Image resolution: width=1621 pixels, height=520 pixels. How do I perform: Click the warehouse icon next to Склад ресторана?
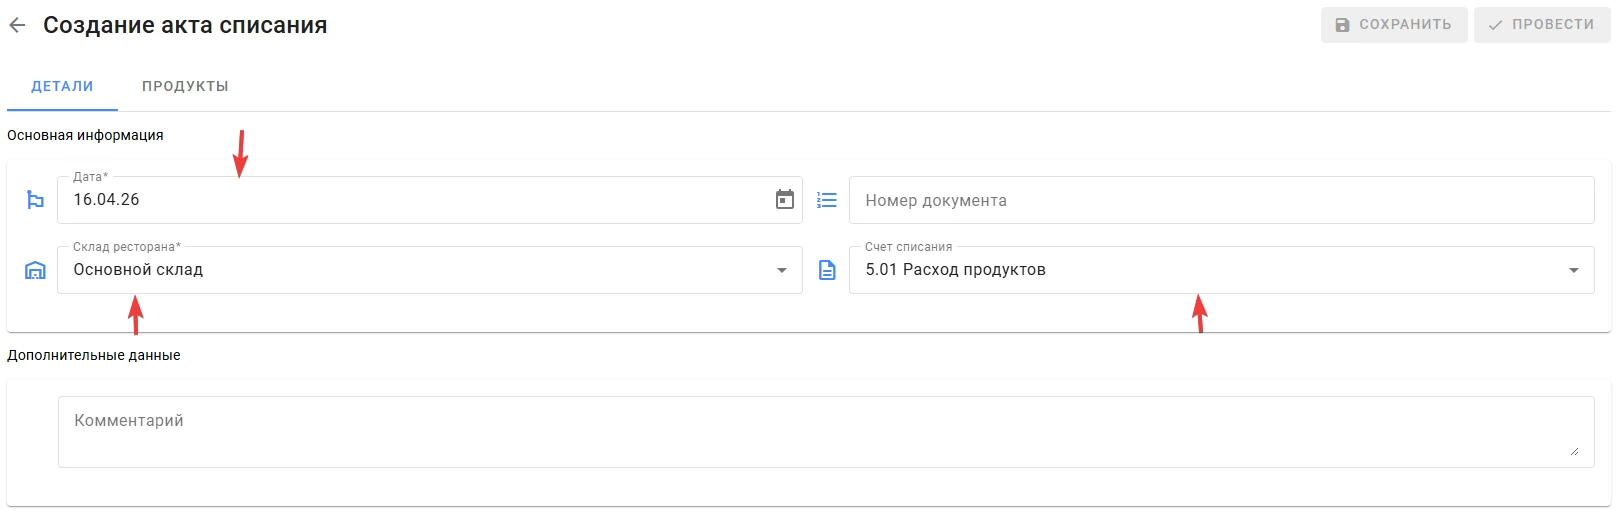coord(35,270)
